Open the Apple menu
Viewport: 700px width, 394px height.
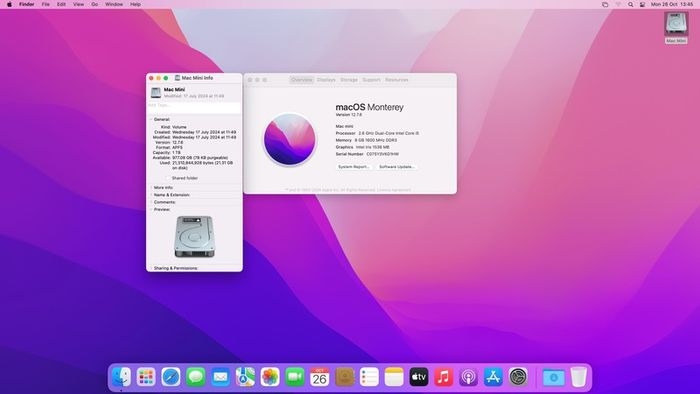pos(9,4)
